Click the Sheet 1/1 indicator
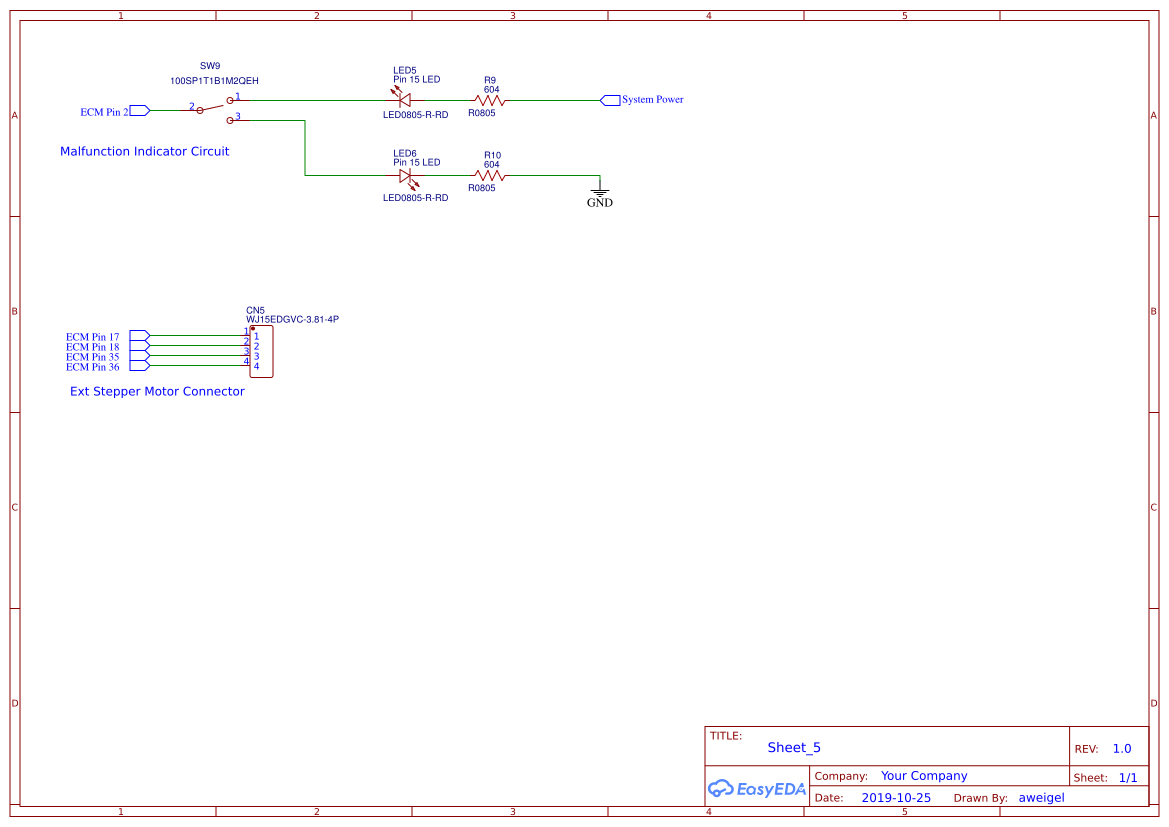This screenshot has height=827, width=1169. (x=1112, y=776)
